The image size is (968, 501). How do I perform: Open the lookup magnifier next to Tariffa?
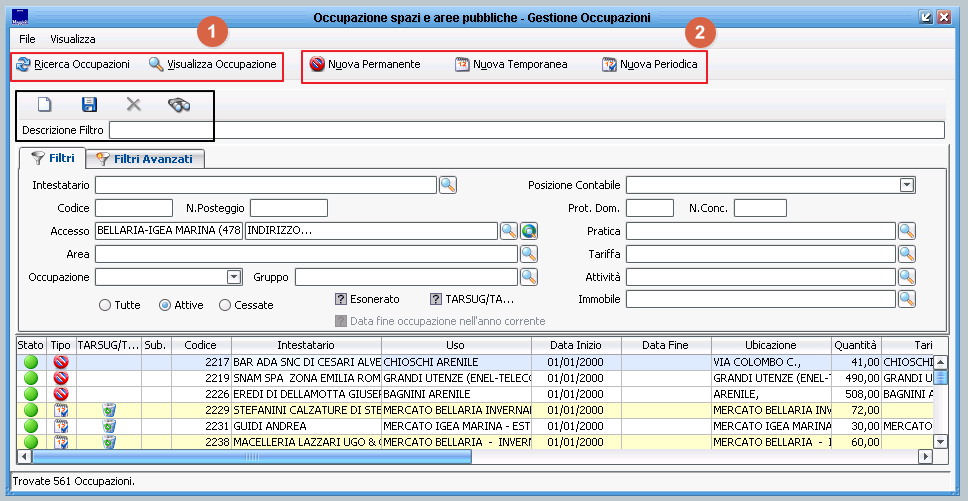(907, 254)
